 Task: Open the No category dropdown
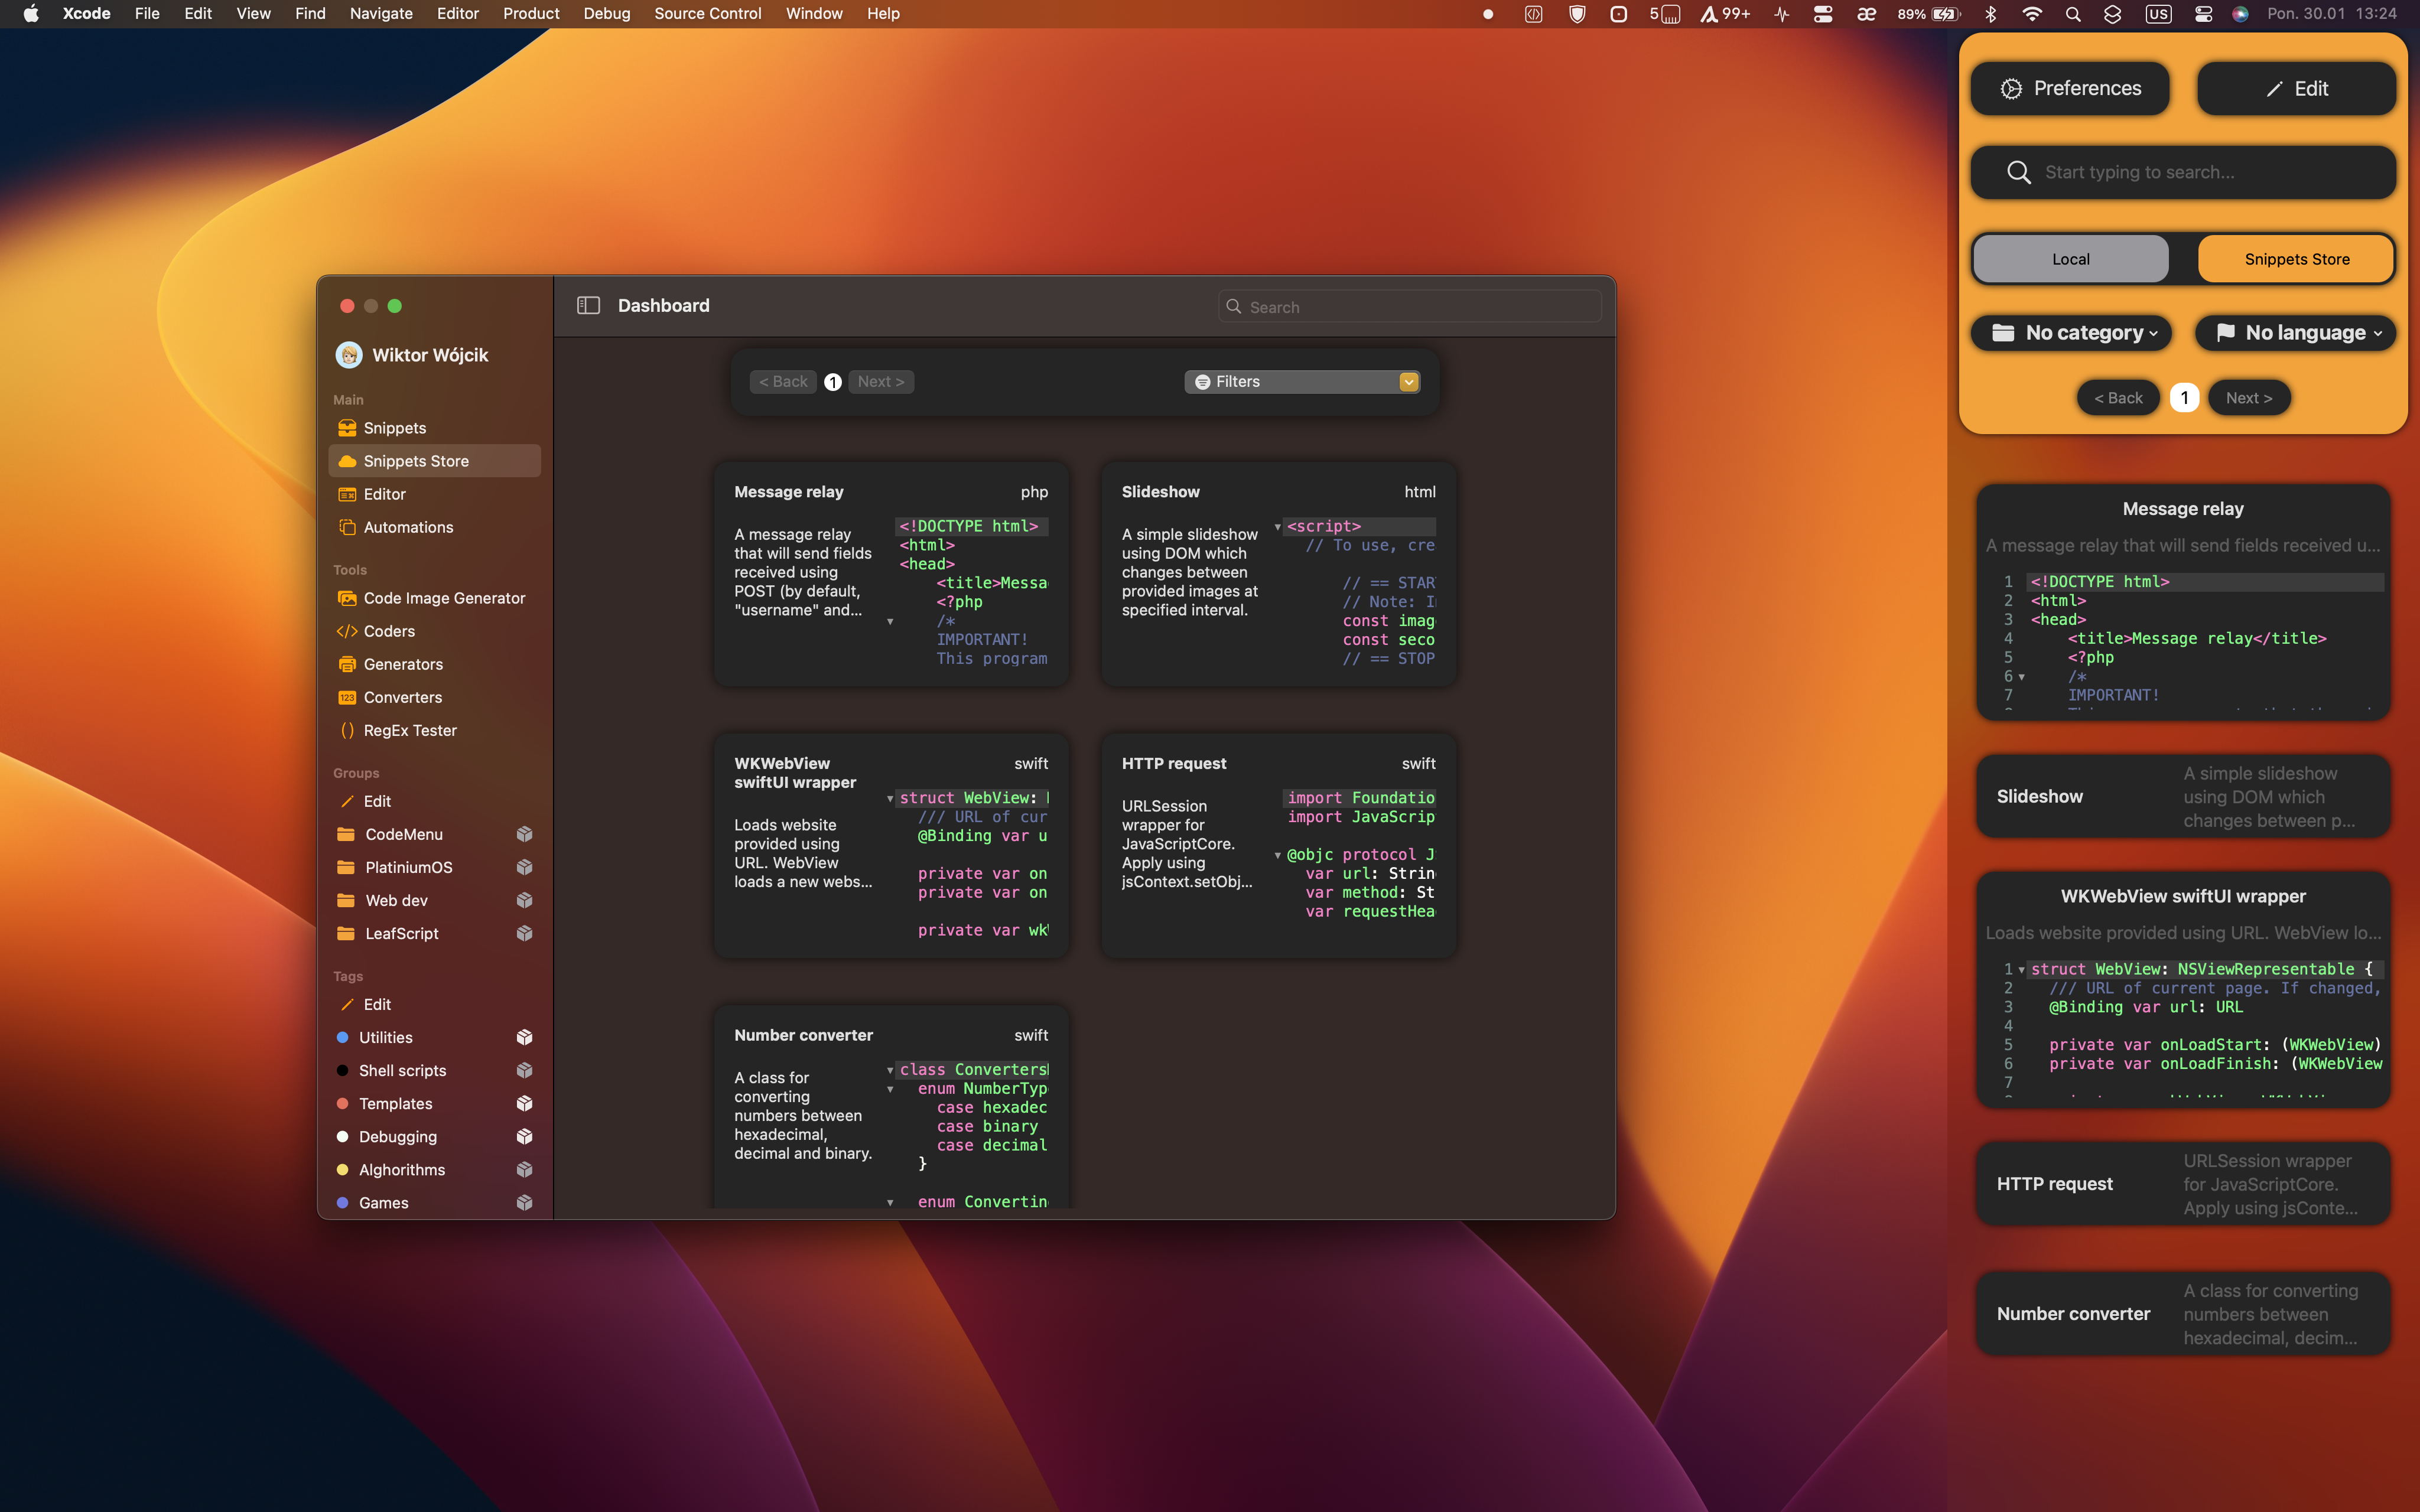tap(2071, 332)
